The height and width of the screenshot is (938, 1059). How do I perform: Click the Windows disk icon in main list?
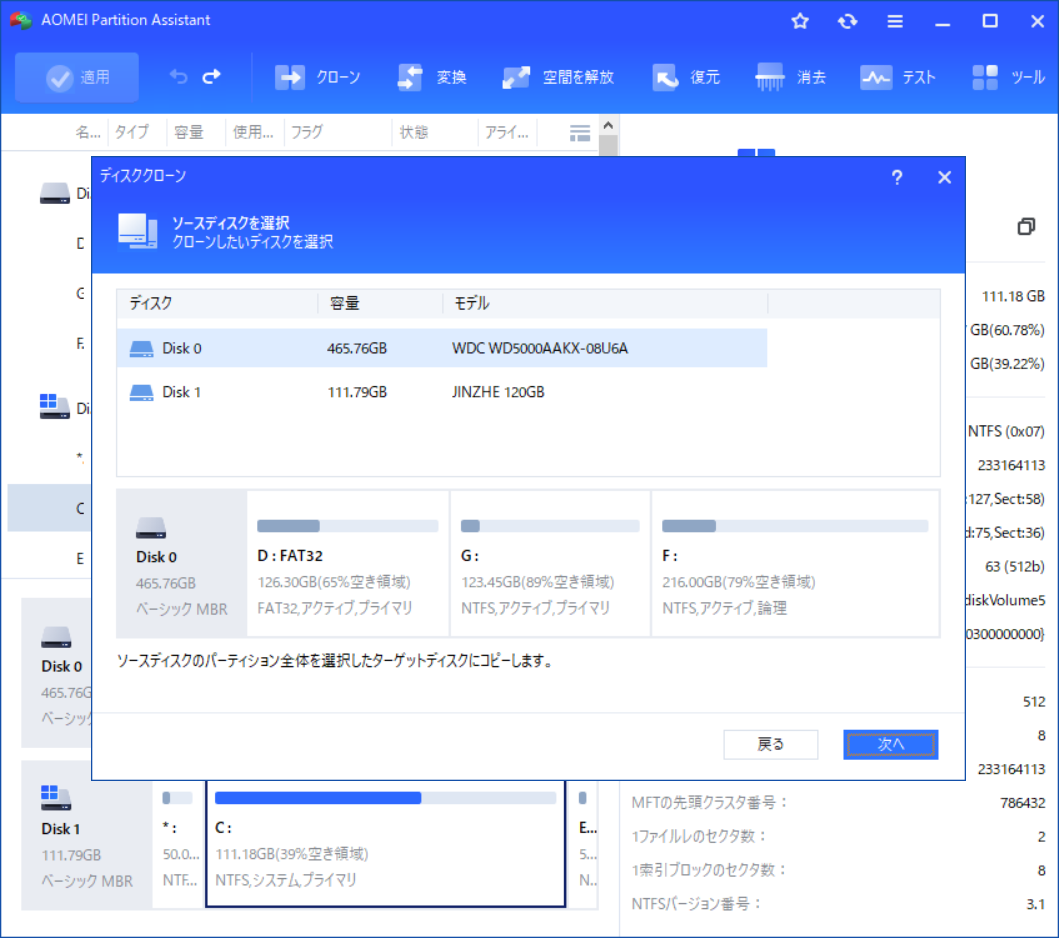point(54,406)
